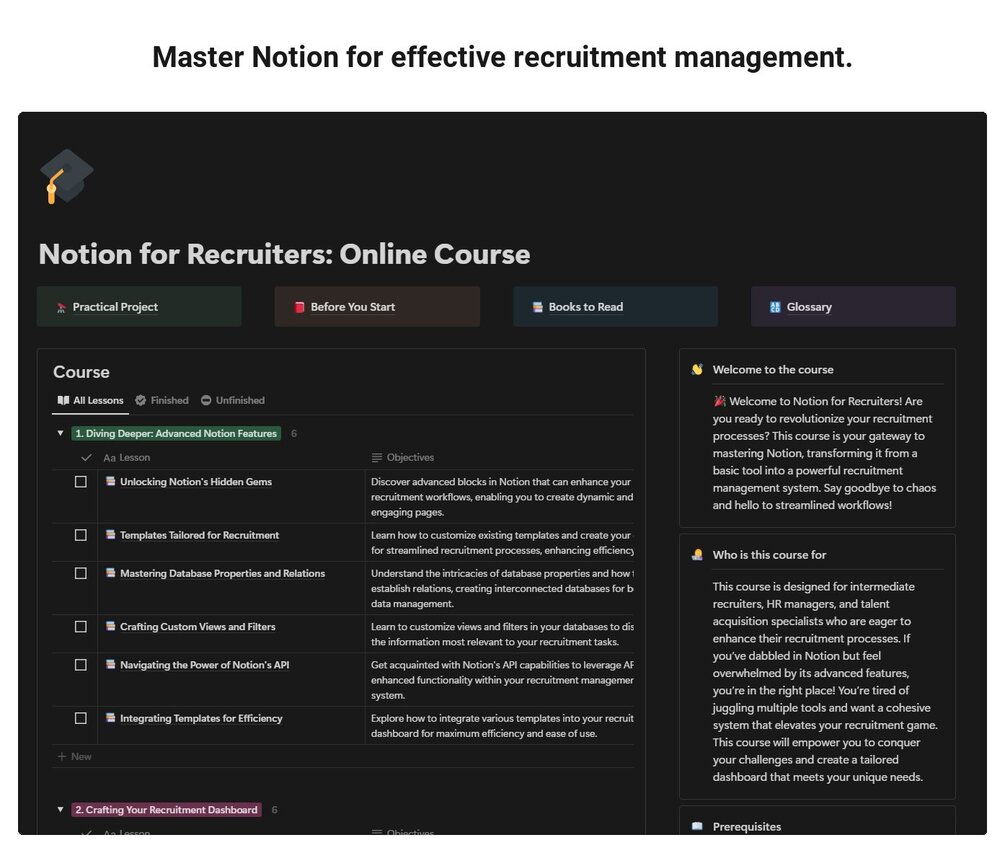The width and height of the screenshot is (1005, 853).
Task: Open Templates Tailored for Recruitment lesson
Action: tap(199, 535)
